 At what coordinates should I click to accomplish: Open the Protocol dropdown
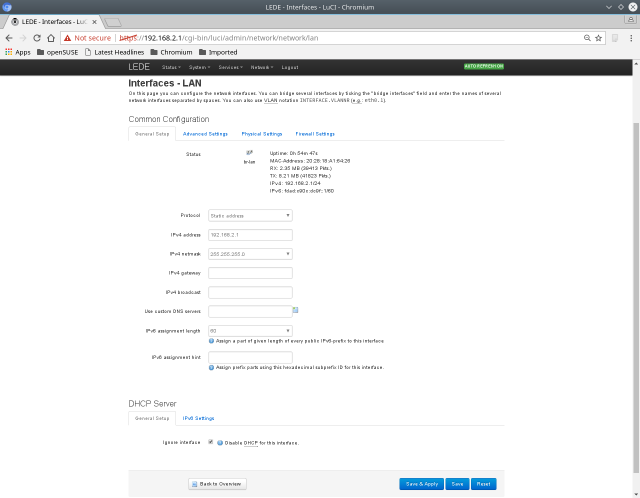tap(249, 215)
